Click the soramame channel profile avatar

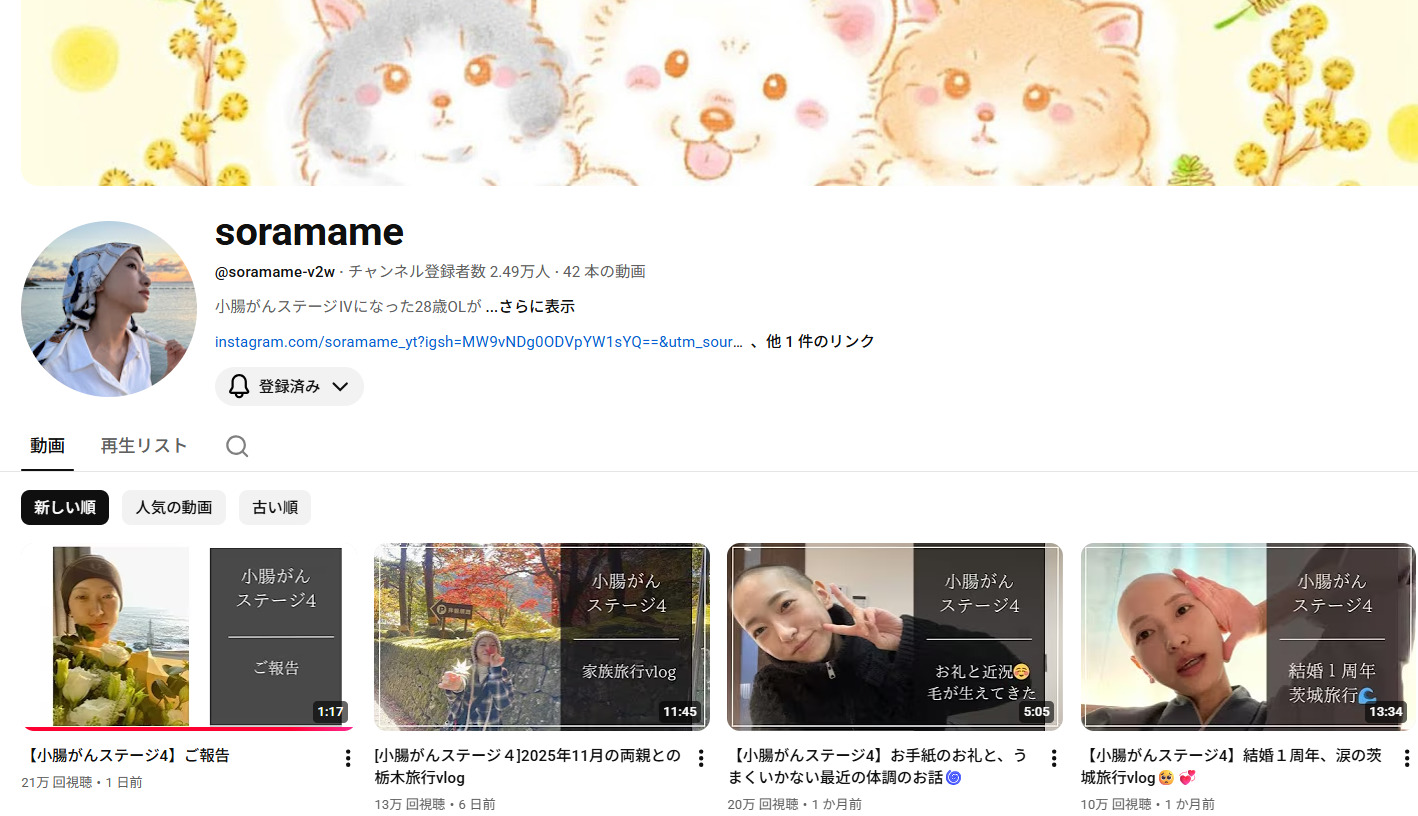click(x=109, y=309)
